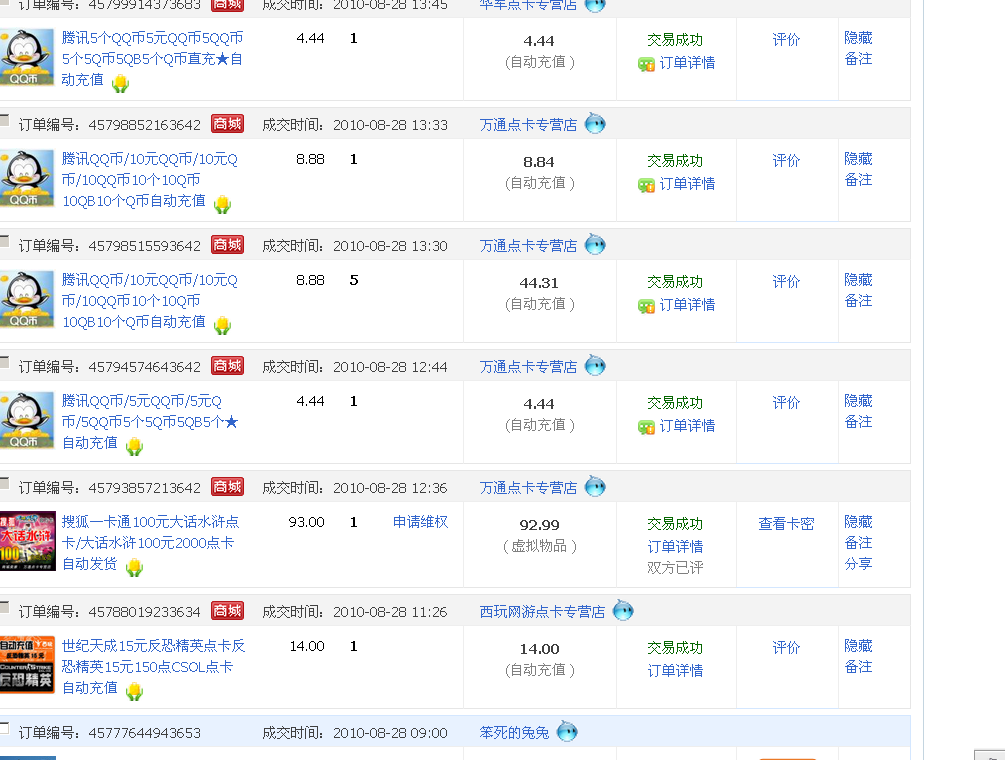Visit 万通点卡专营店 shop from 13:33 order
Image resolution: width=1005 pixels, height=760 pixels.
pos(528,125)
